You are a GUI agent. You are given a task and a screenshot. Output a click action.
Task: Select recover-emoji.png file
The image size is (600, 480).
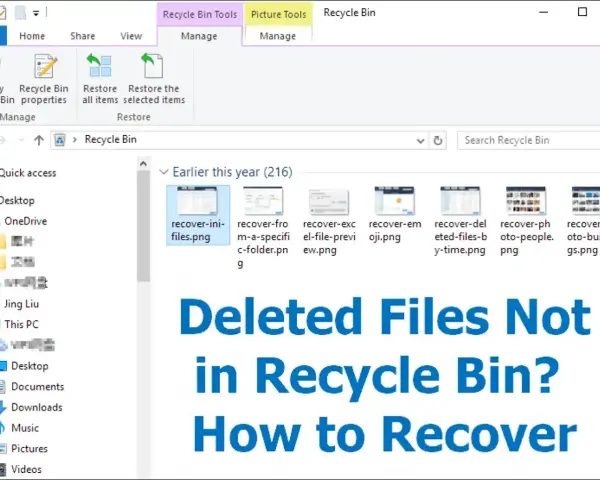click(395, 215)
